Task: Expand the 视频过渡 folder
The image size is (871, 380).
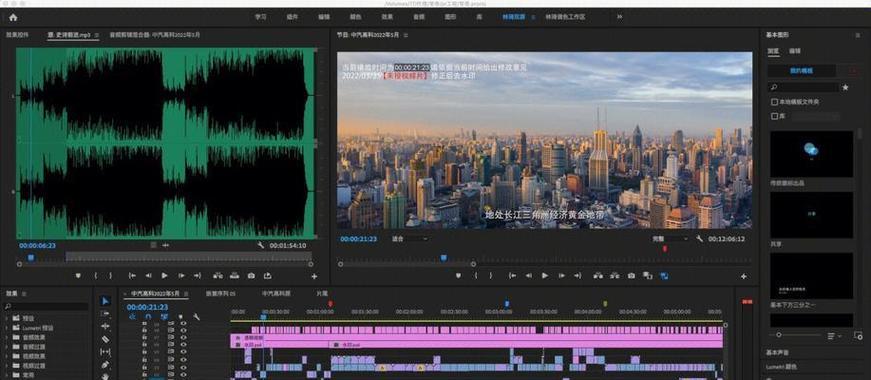Action: pos(6,366)
